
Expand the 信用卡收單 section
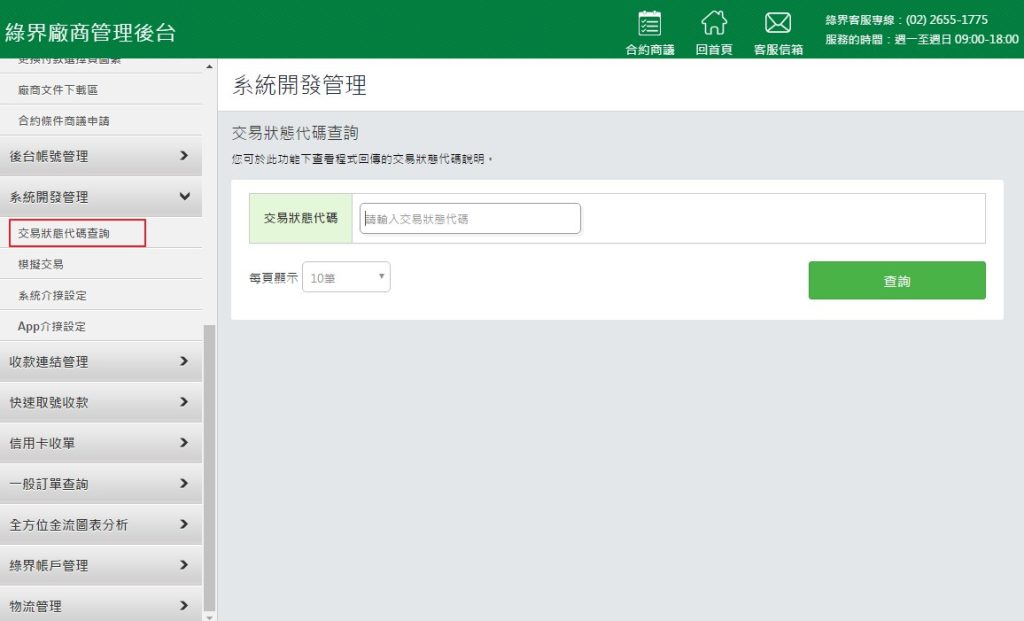click(x=100, y=443)
